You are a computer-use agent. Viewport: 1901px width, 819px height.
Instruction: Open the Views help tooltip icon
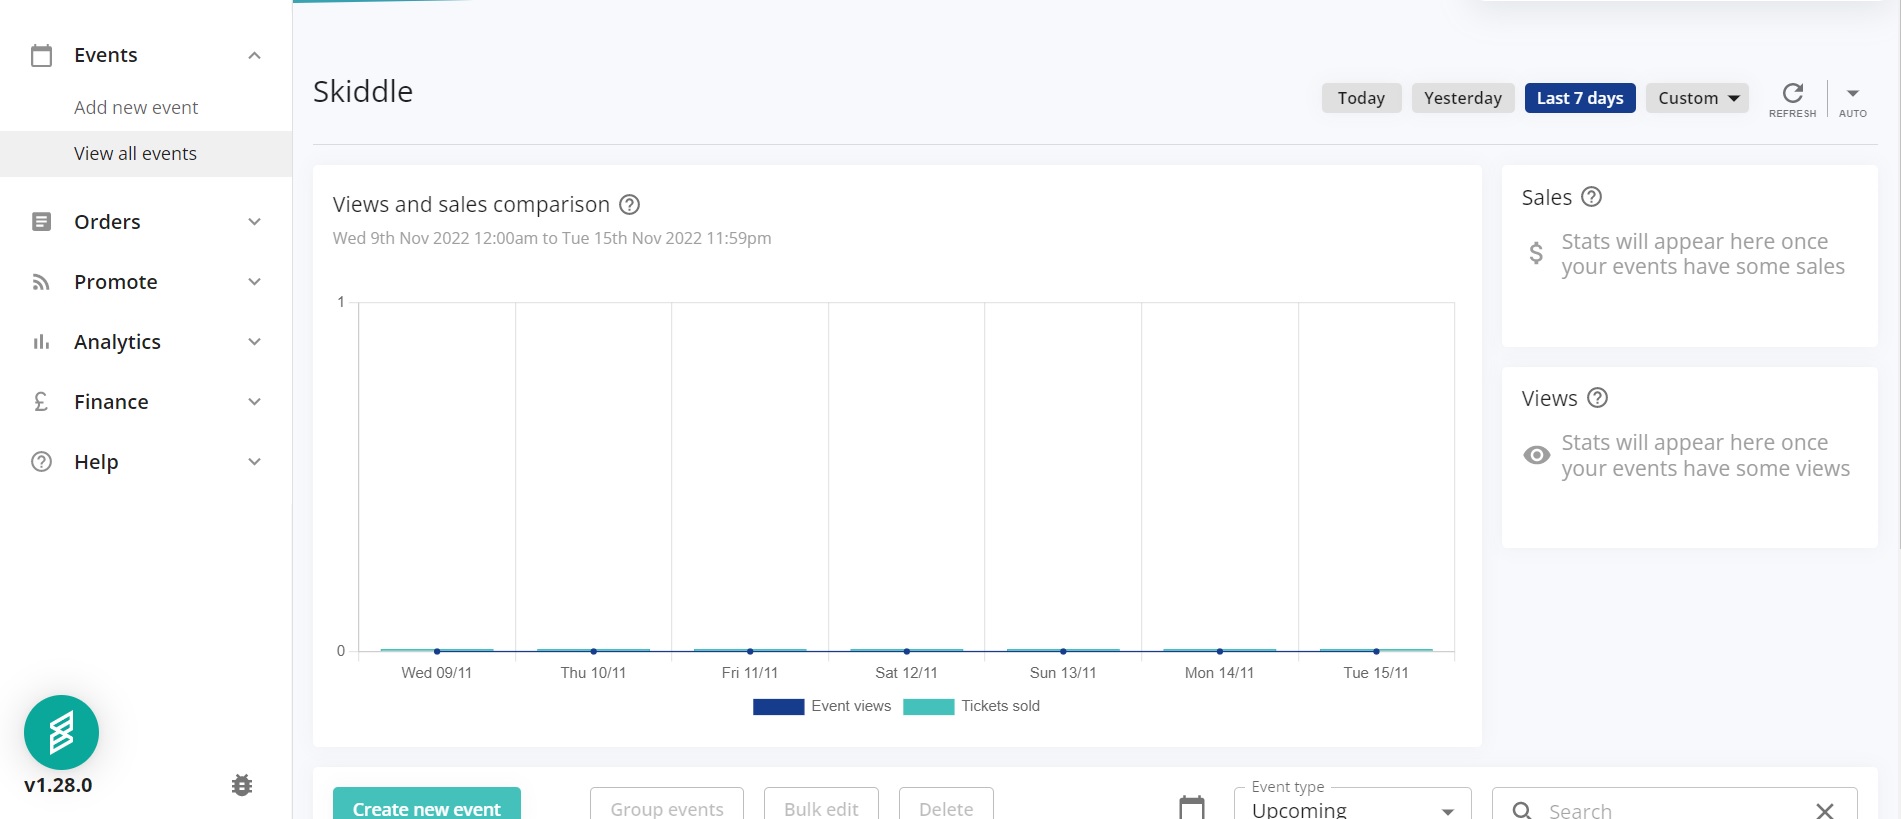[1598, 398]
